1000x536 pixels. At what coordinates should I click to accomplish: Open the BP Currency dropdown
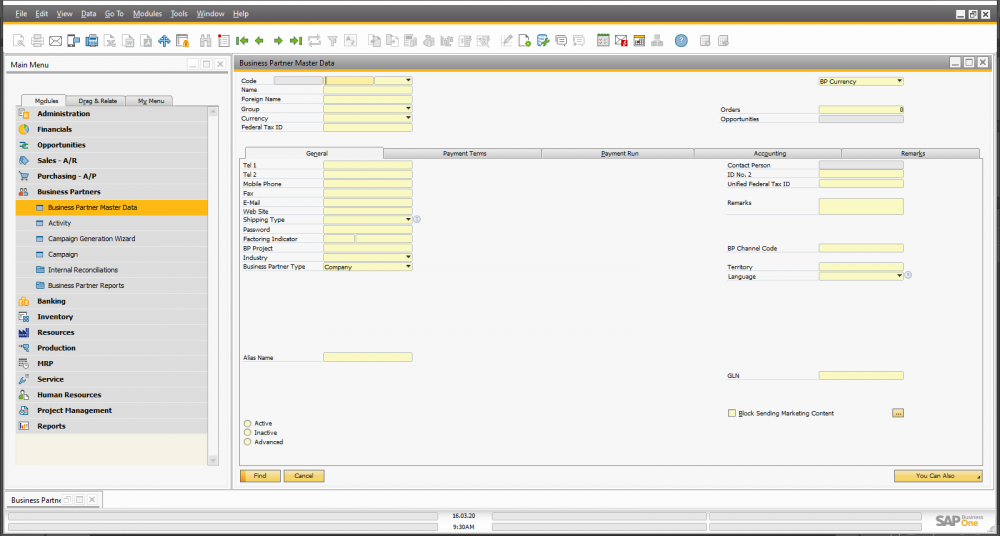point(899,81)
